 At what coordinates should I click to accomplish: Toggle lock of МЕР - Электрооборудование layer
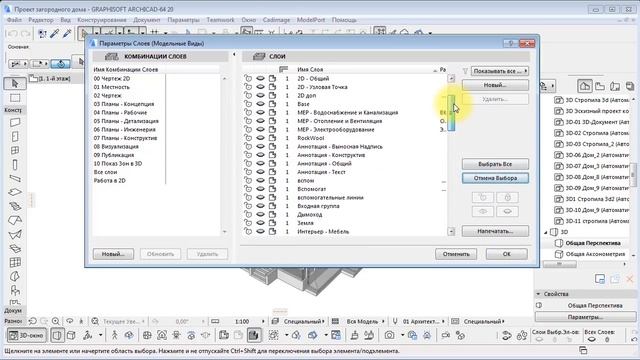click(x=248, y=129)
